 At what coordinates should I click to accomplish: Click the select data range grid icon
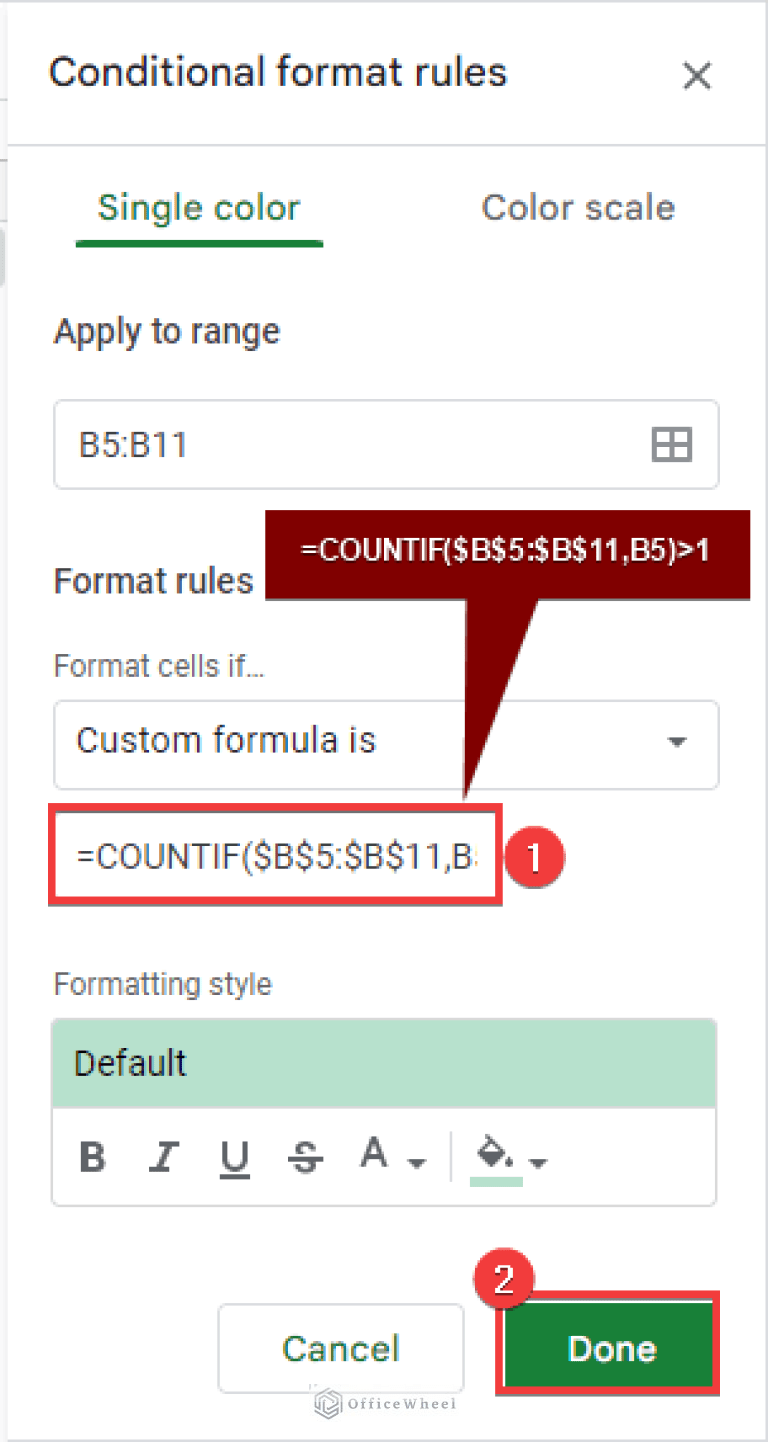[x=672, y=444]
